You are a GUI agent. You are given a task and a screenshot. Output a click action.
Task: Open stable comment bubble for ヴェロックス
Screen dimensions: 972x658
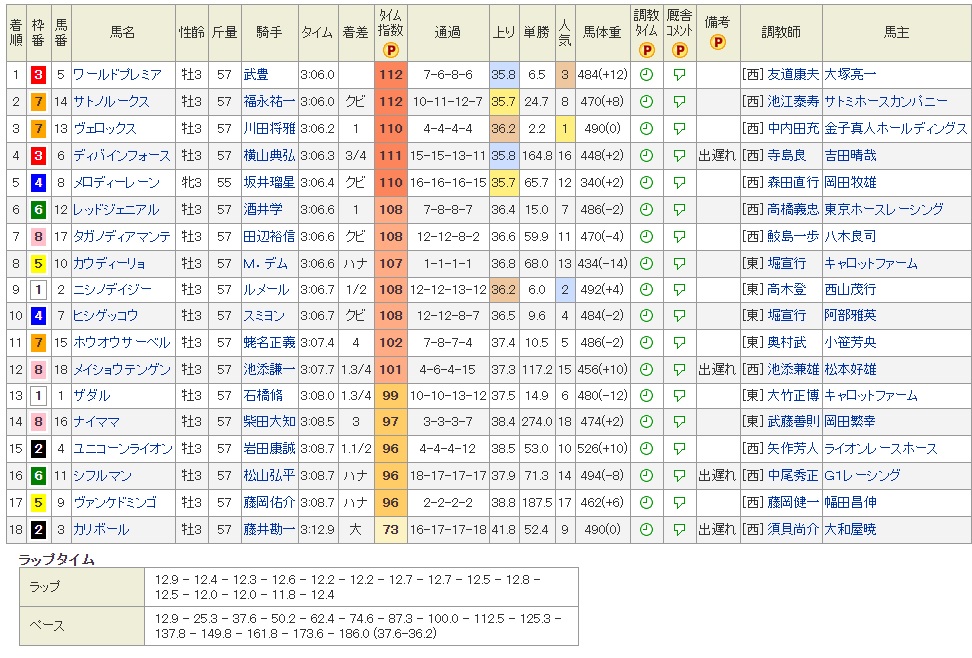[x=679, y=128]
